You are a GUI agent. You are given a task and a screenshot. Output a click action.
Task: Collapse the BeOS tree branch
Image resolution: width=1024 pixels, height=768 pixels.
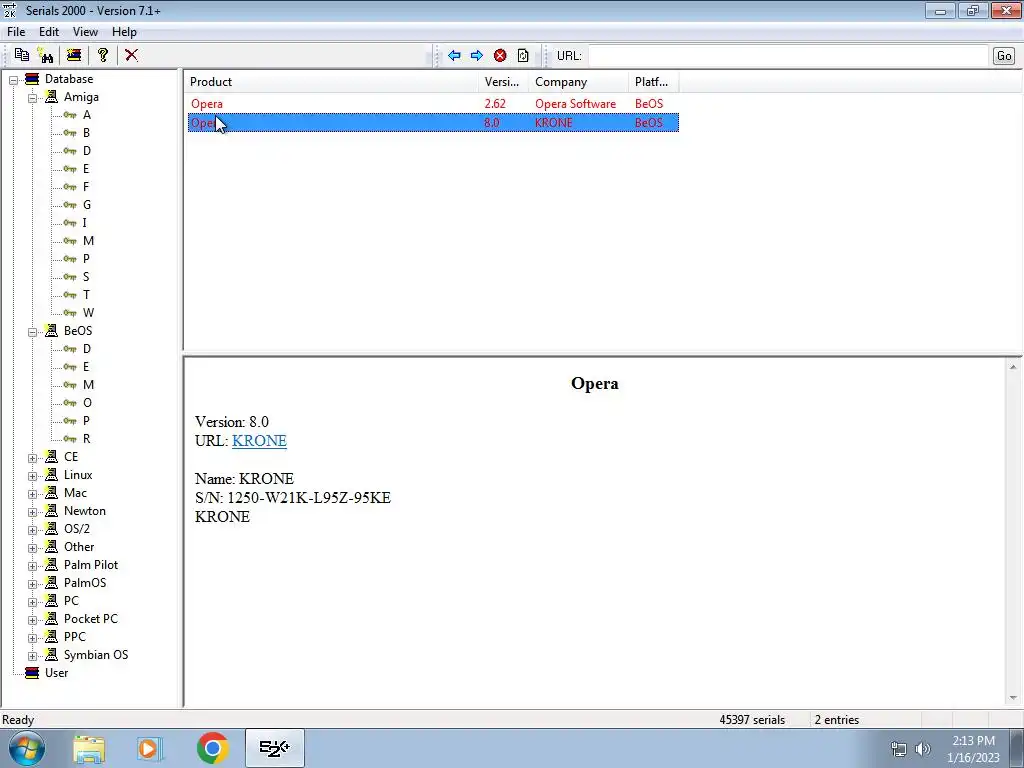coord(32,332)
